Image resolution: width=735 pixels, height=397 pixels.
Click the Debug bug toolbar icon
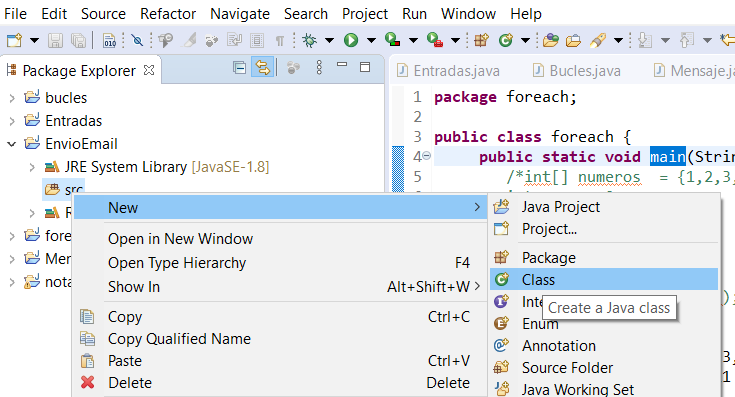[x=309, y=40]
